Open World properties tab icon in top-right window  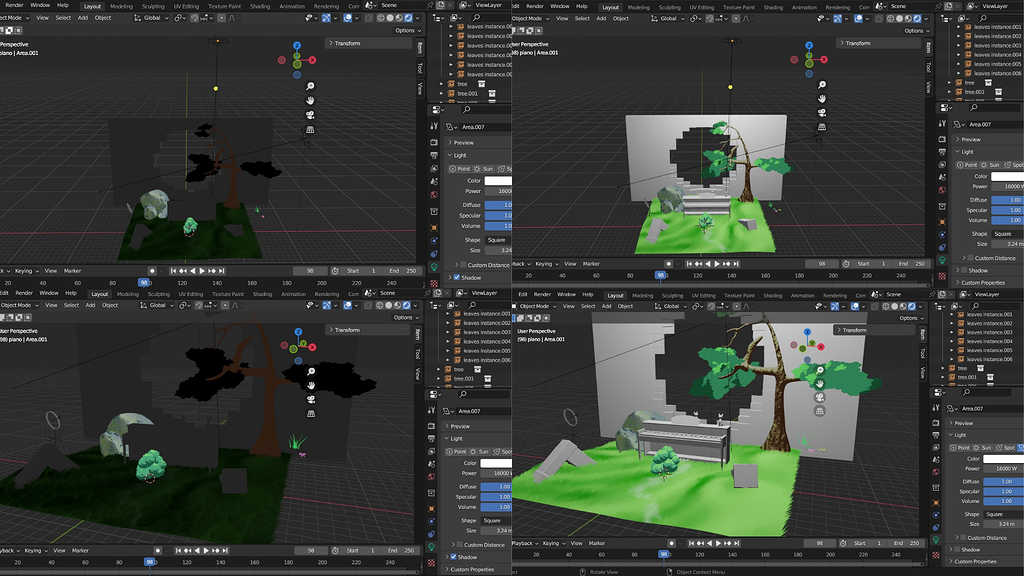click(942, 190)
